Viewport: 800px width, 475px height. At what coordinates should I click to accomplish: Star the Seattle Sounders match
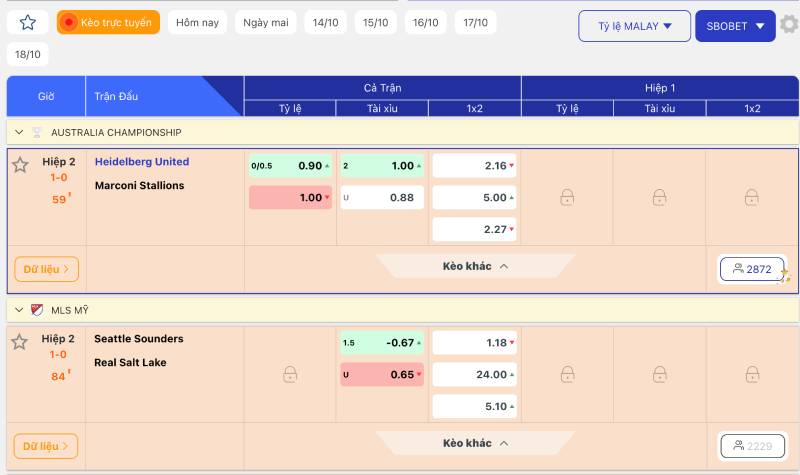pos(20,342)
